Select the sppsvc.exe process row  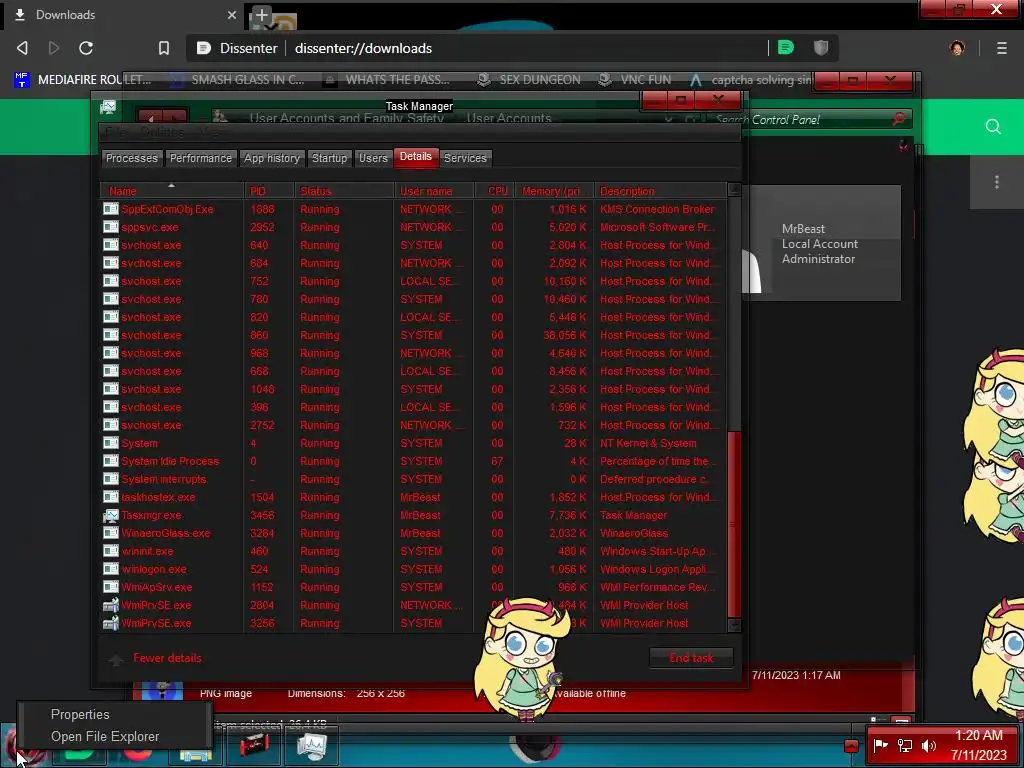[x=413, y=227]
